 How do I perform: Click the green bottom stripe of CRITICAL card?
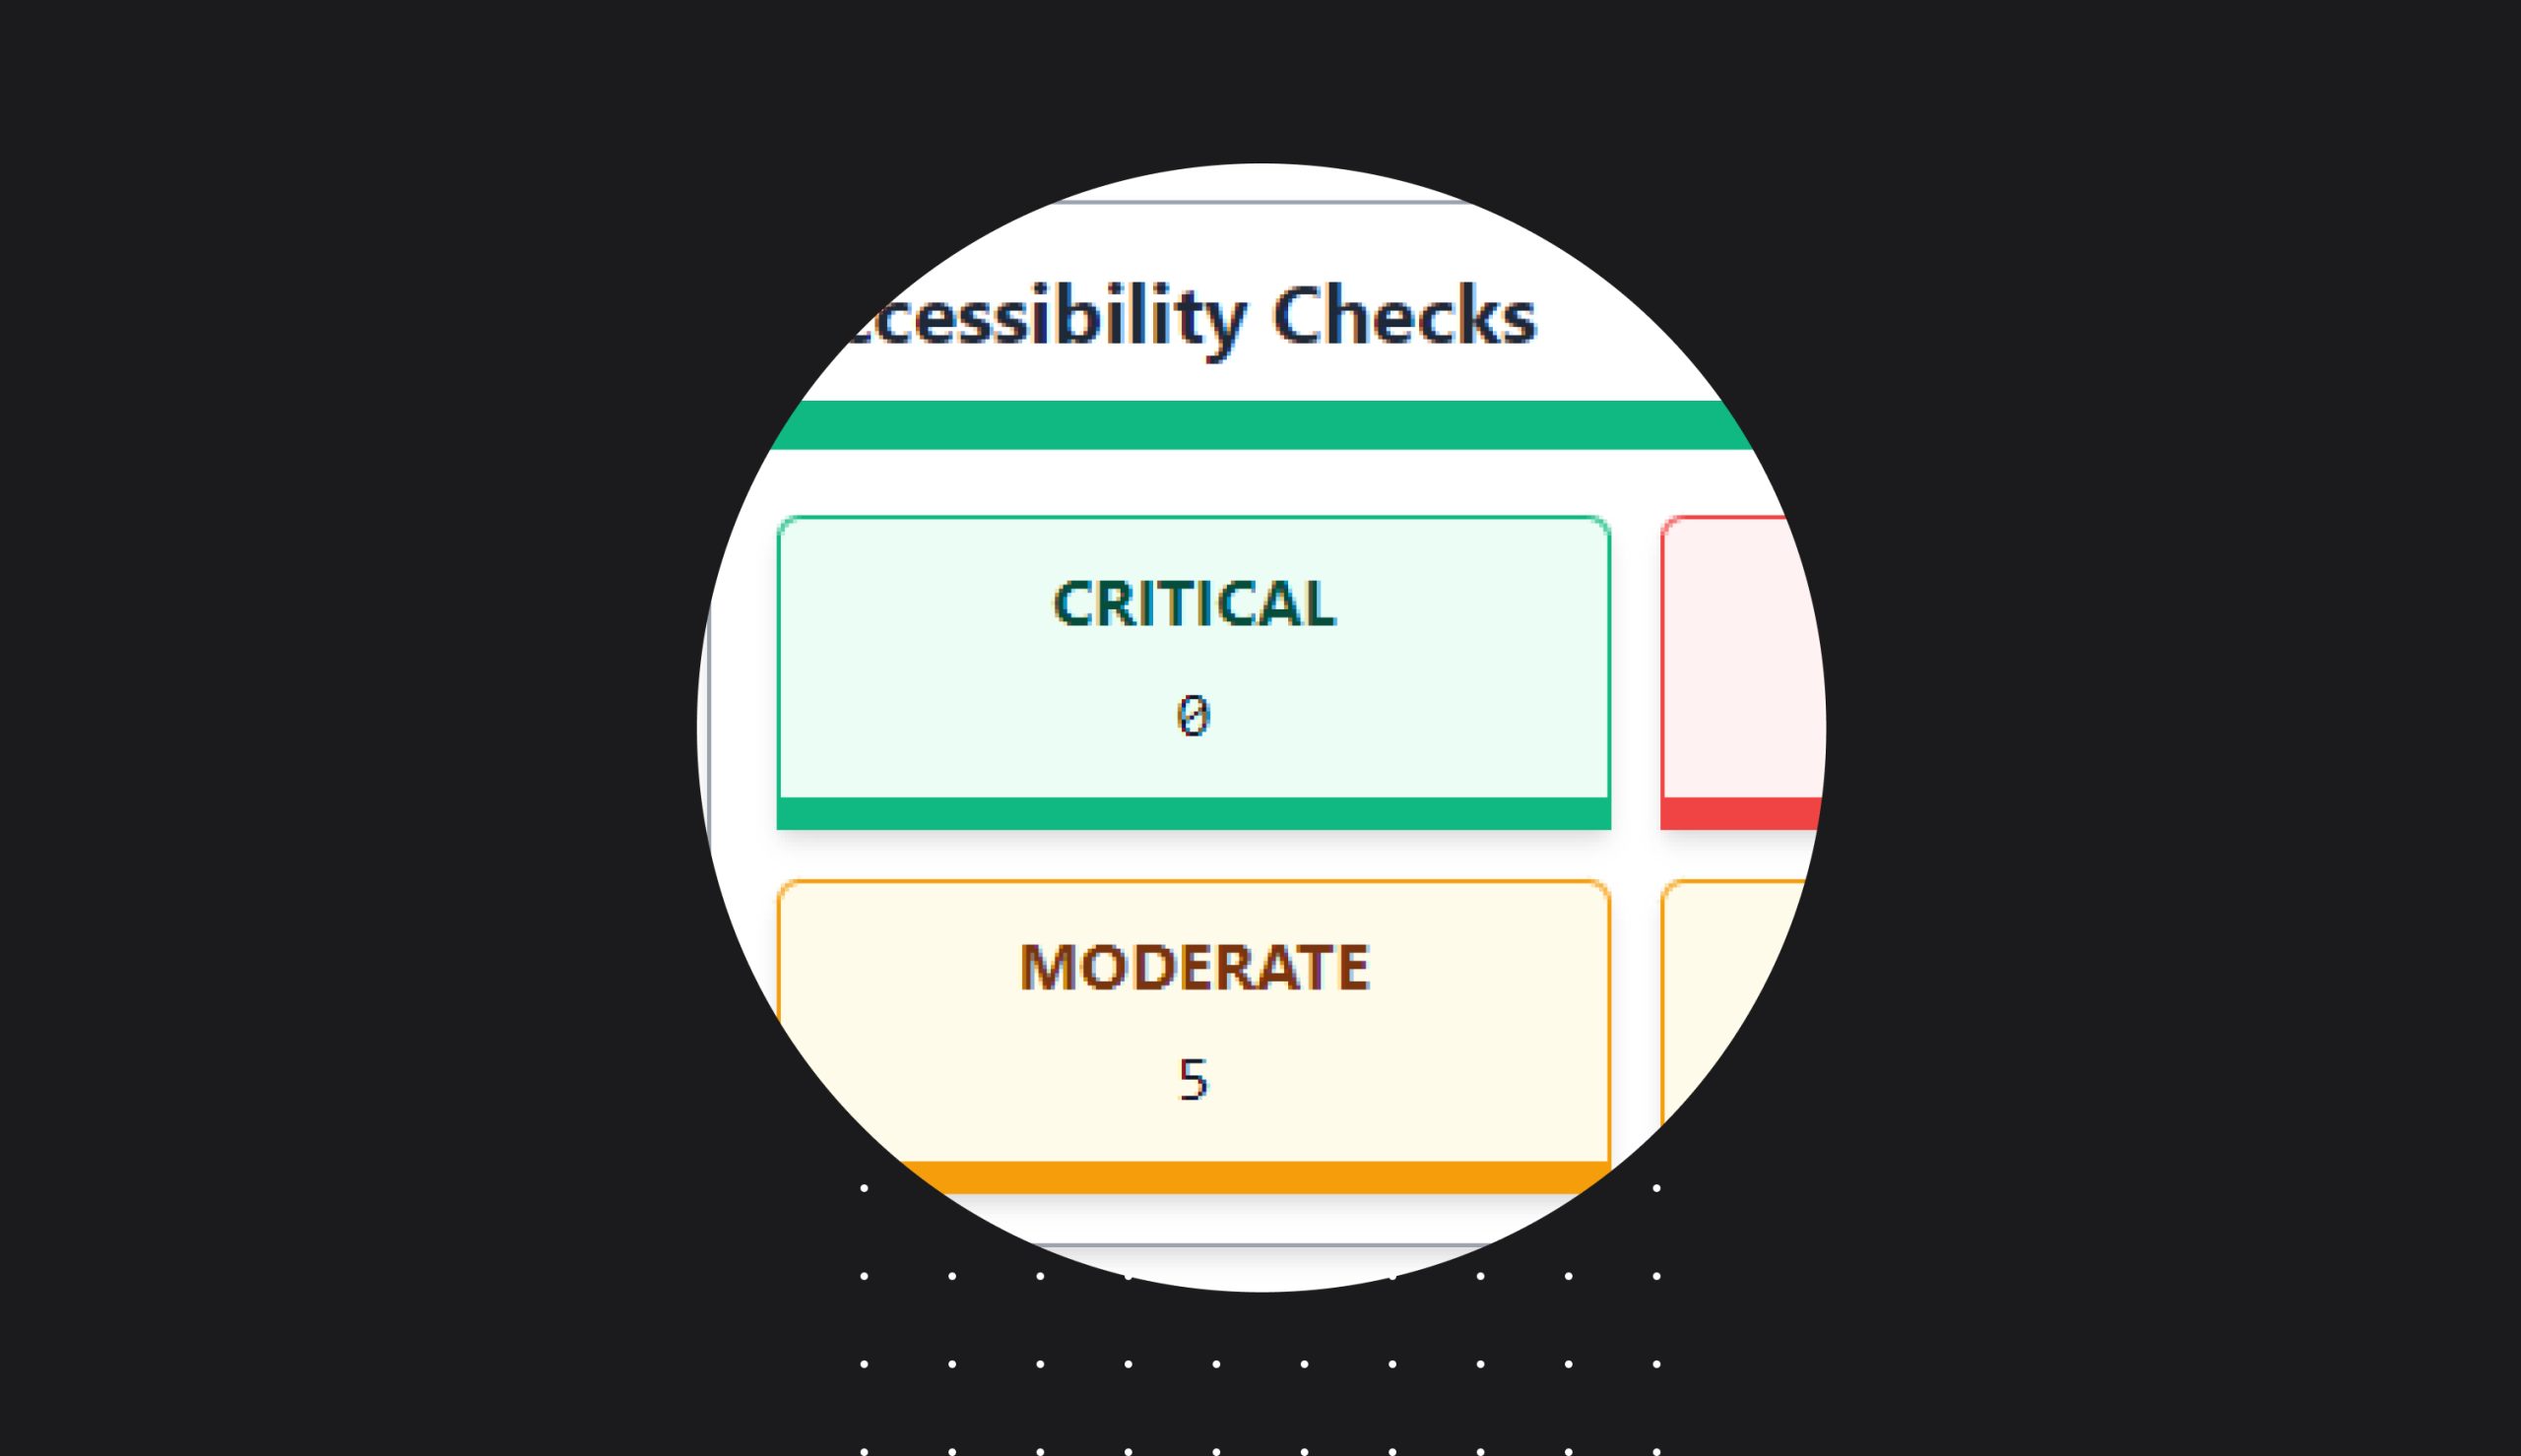[x=1193, y=813]
